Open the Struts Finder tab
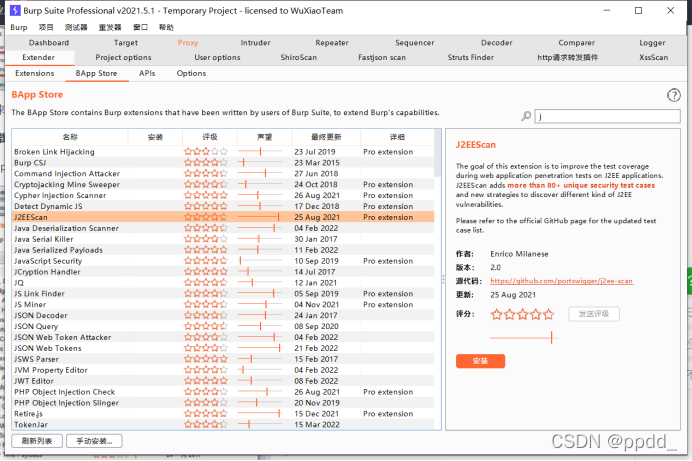 (471, 57)
